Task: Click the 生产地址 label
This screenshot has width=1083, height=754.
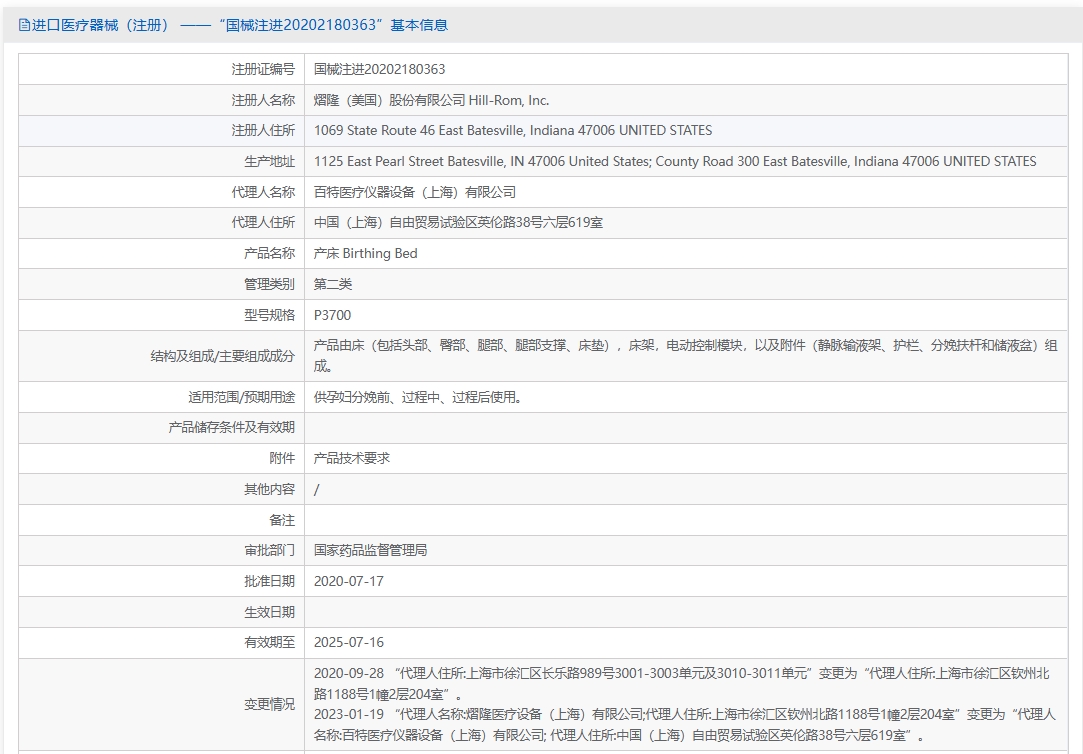Action: [x=269, y=162]
